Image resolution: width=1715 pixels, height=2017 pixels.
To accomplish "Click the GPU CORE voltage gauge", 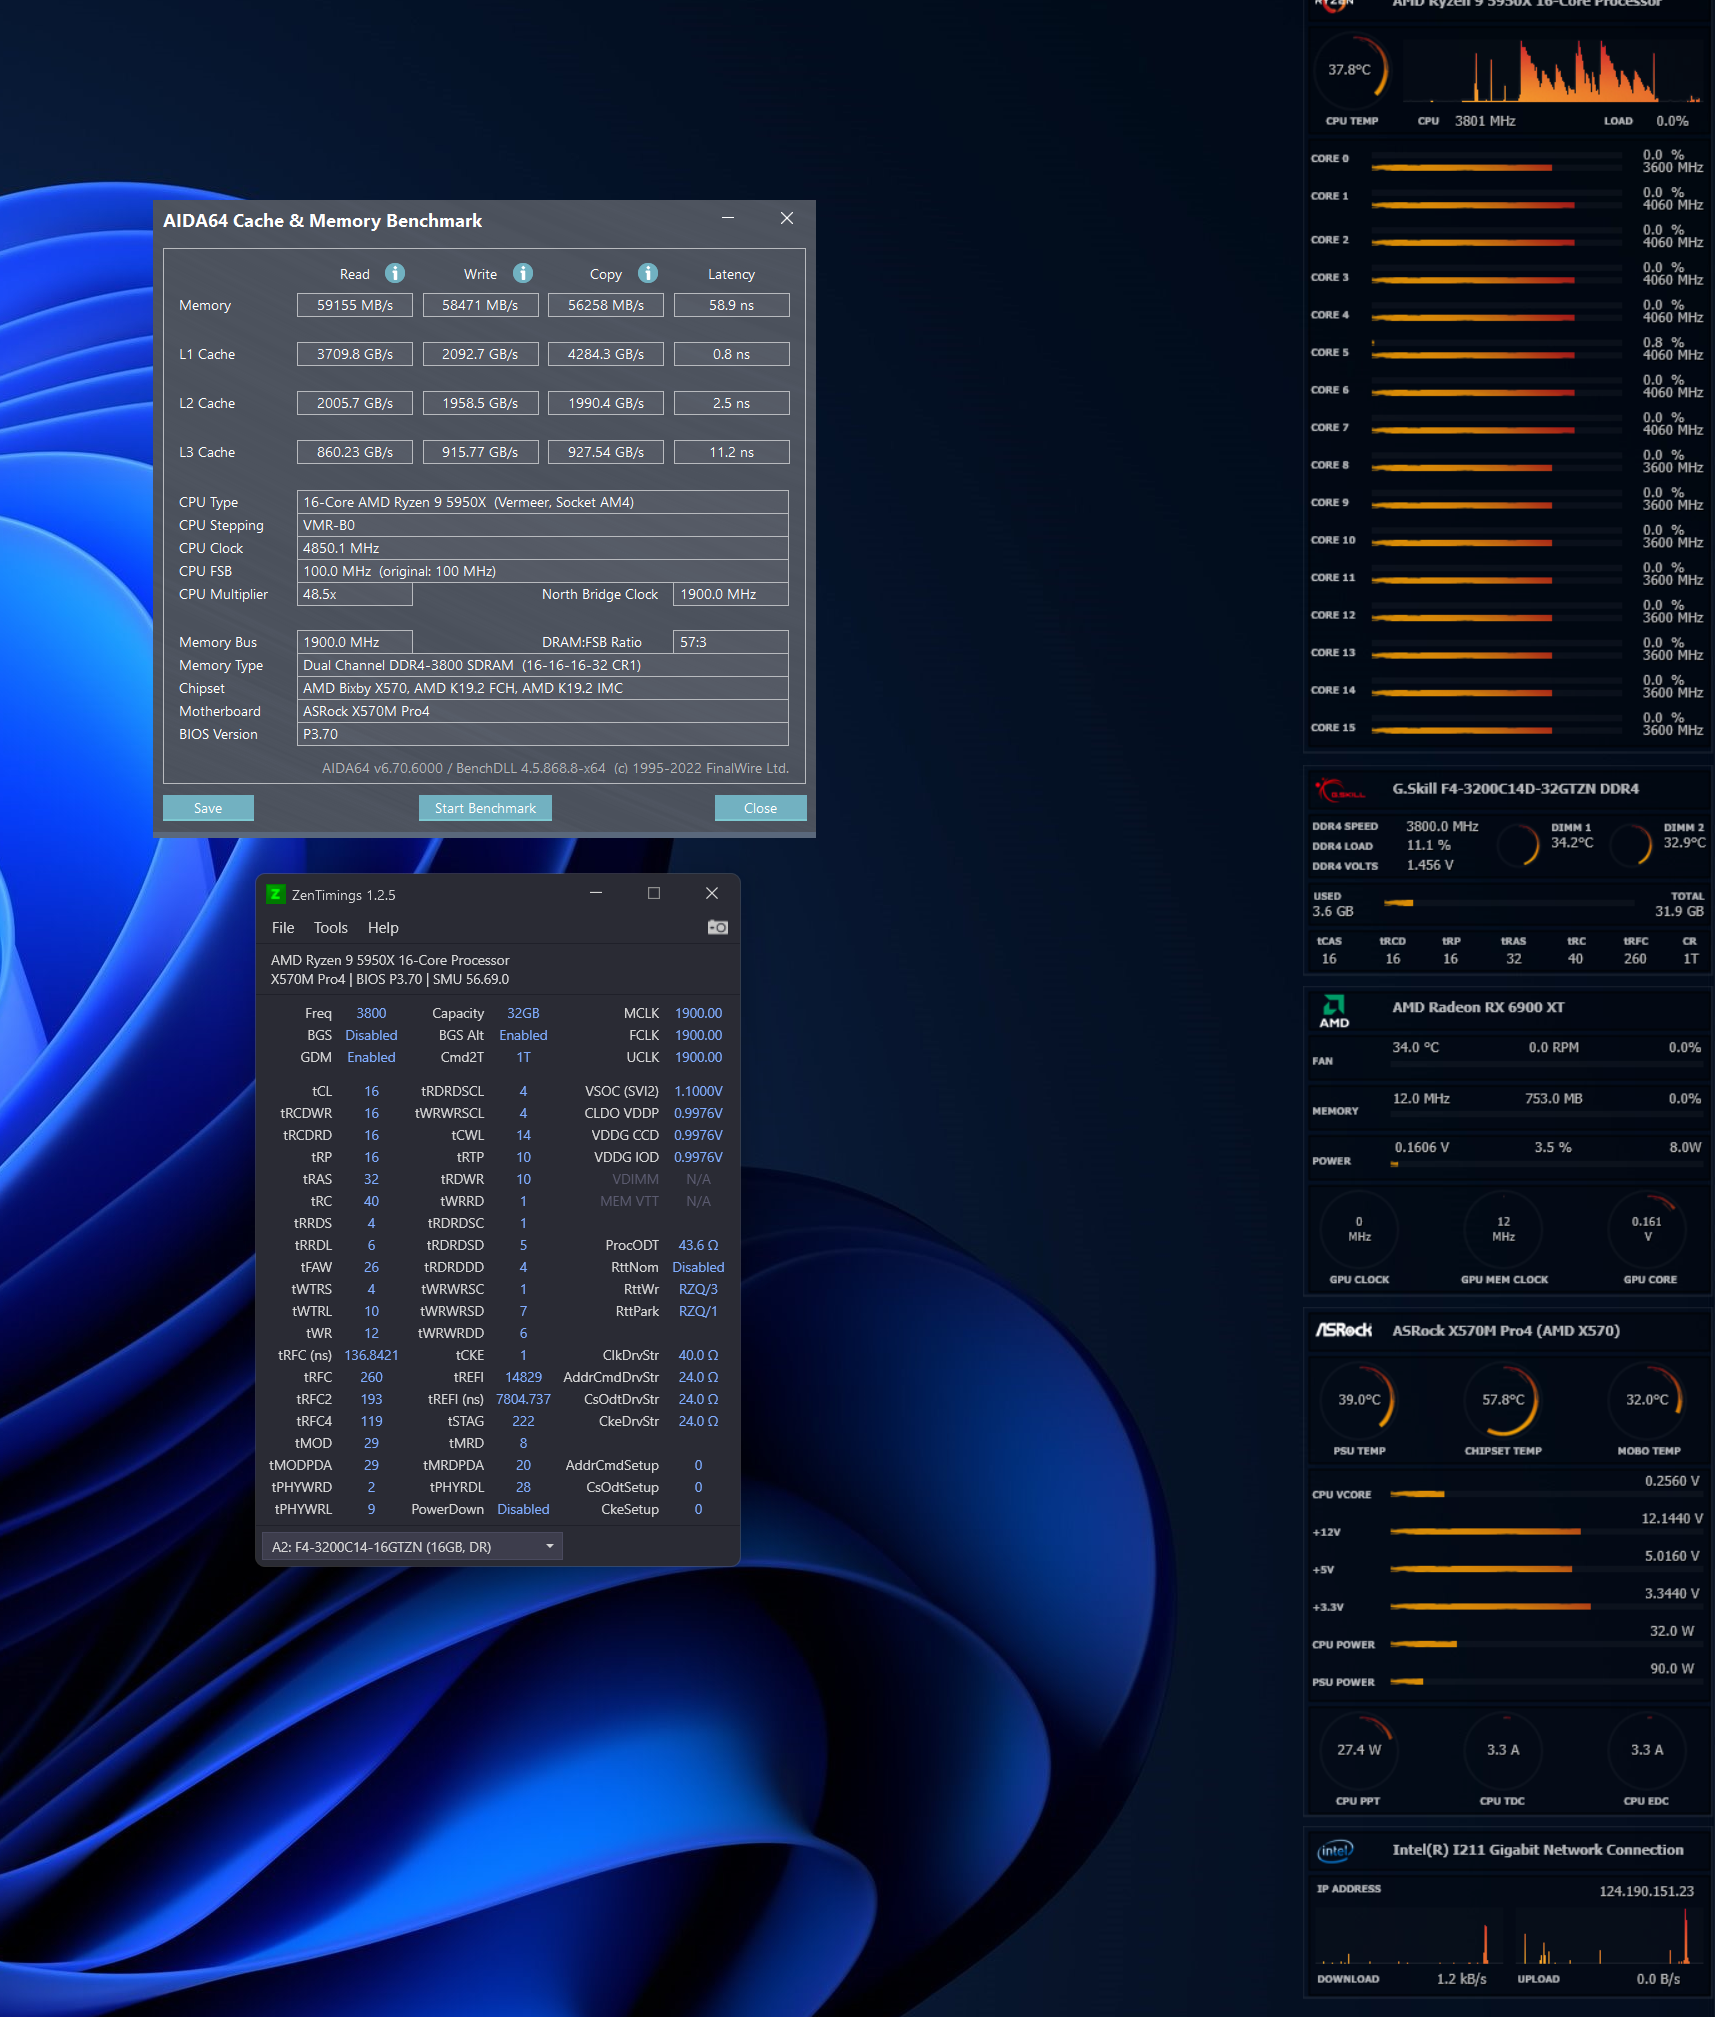I will click(1647, 1229).
